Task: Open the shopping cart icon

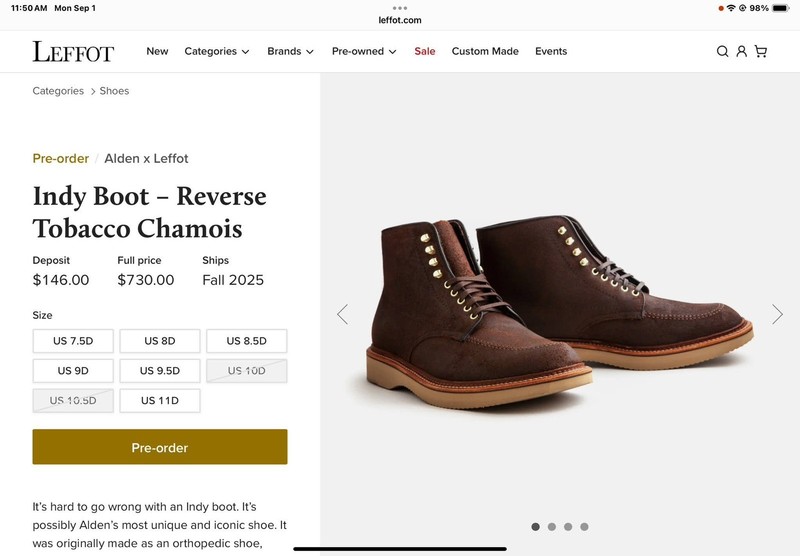Action: (761, 52)
